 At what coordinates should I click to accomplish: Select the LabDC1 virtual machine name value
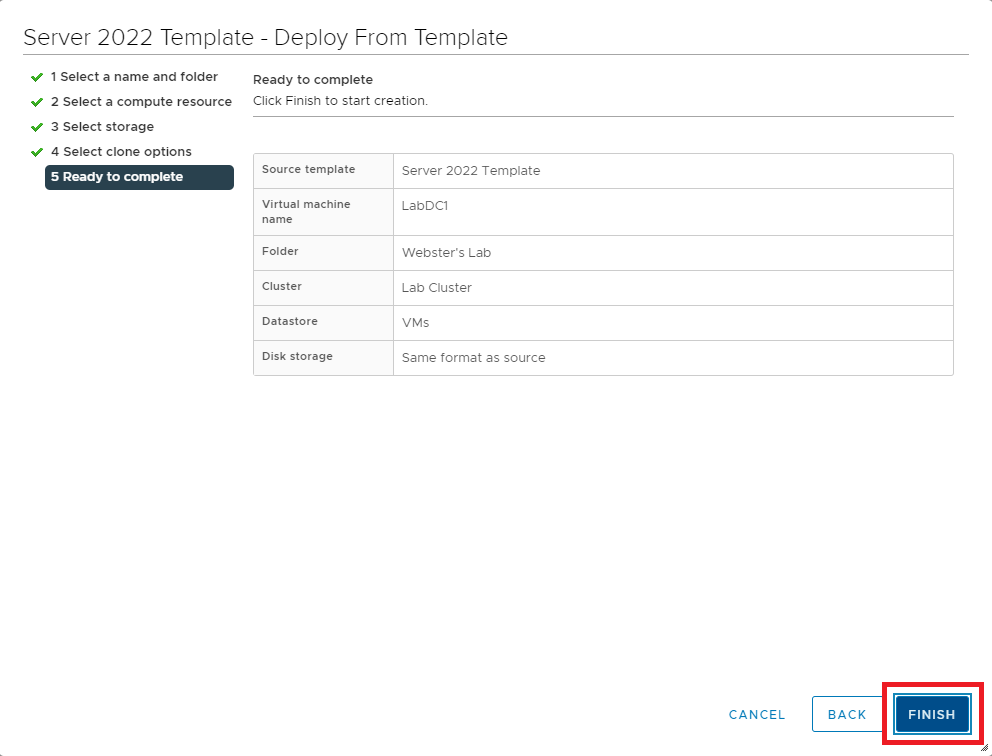click(425, 206)
